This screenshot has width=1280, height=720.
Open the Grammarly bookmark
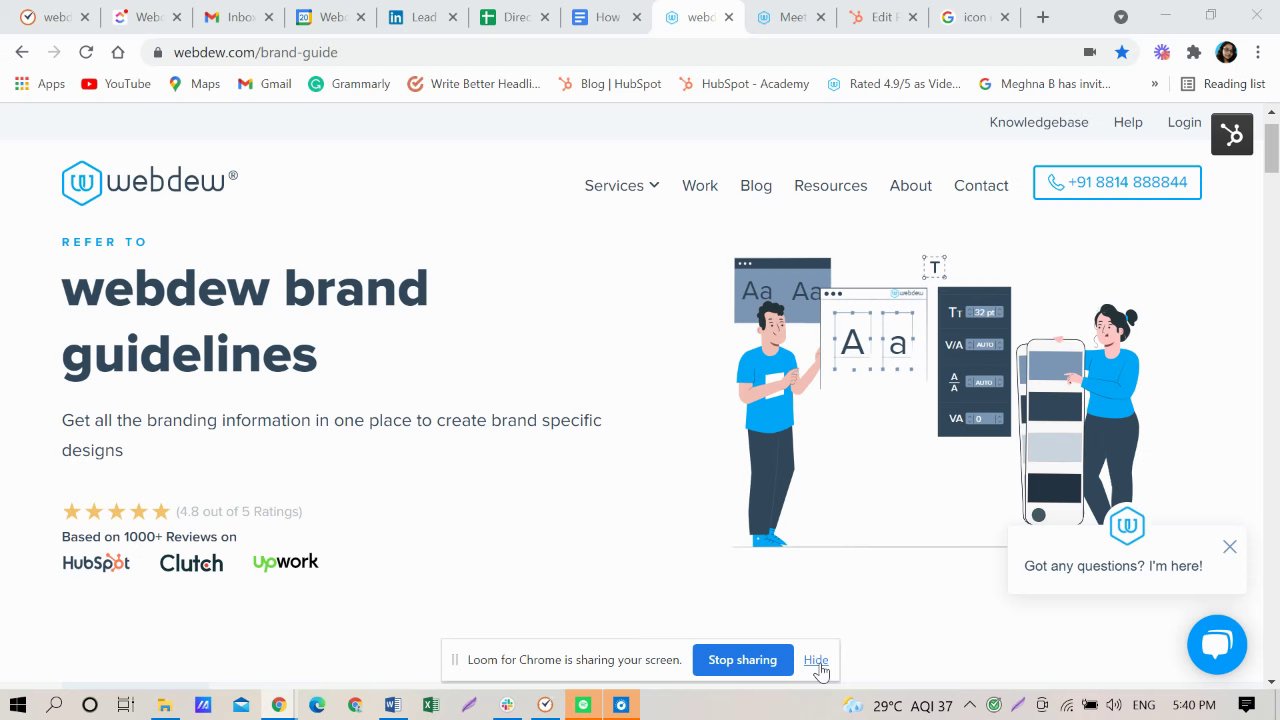click(349, 84)
